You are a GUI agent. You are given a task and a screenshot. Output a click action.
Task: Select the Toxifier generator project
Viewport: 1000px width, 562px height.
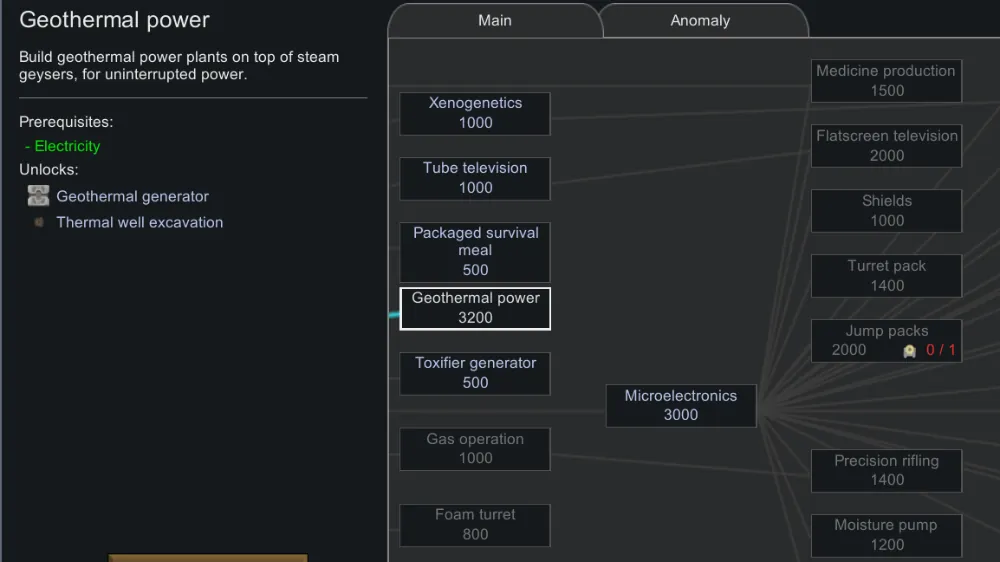[x=475, y=373]
